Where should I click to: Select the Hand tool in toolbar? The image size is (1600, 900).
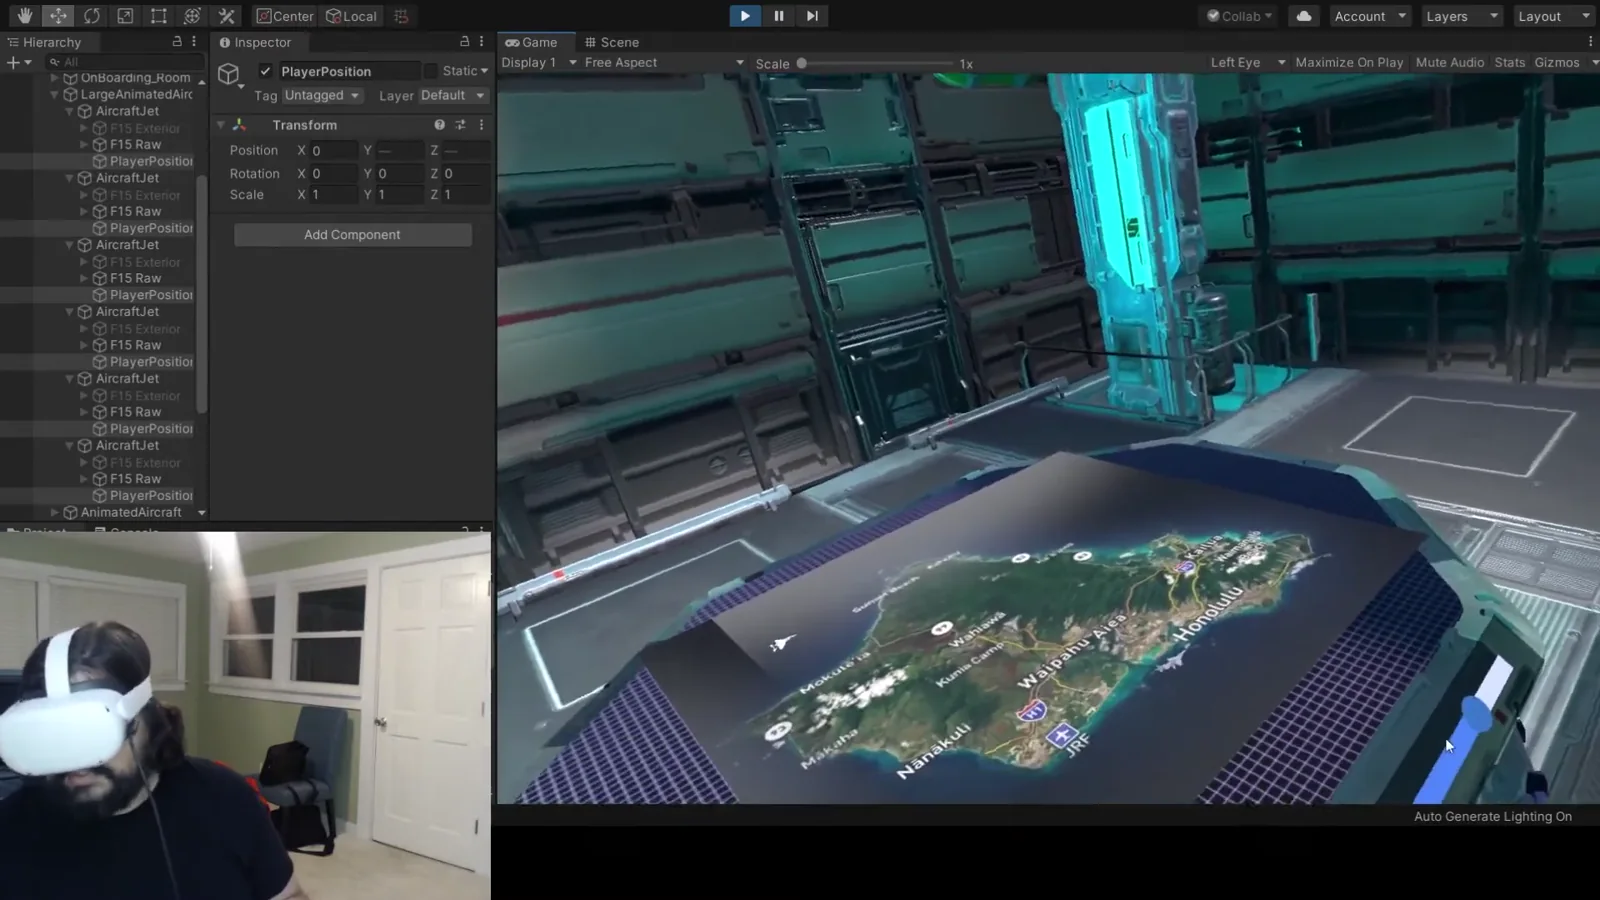pos(24,16)
